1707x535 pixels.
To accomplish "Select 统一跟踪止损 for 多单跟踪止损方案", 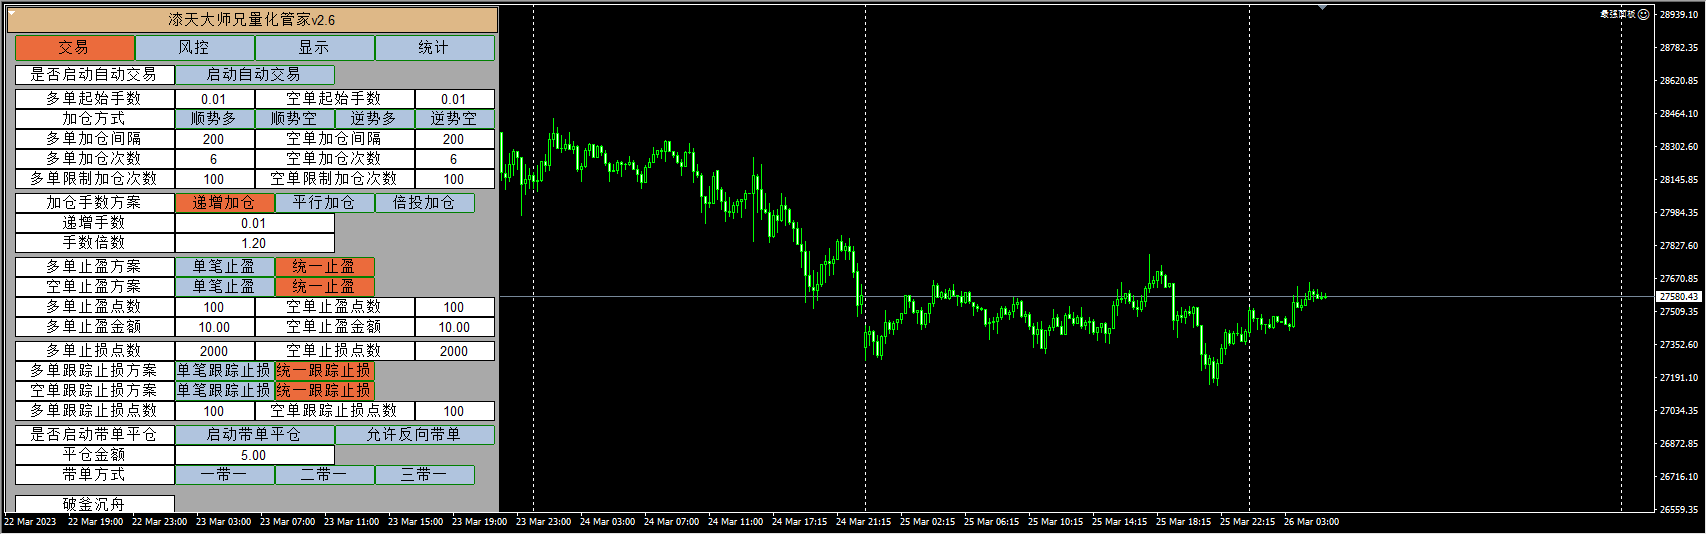I will (325, 371).
